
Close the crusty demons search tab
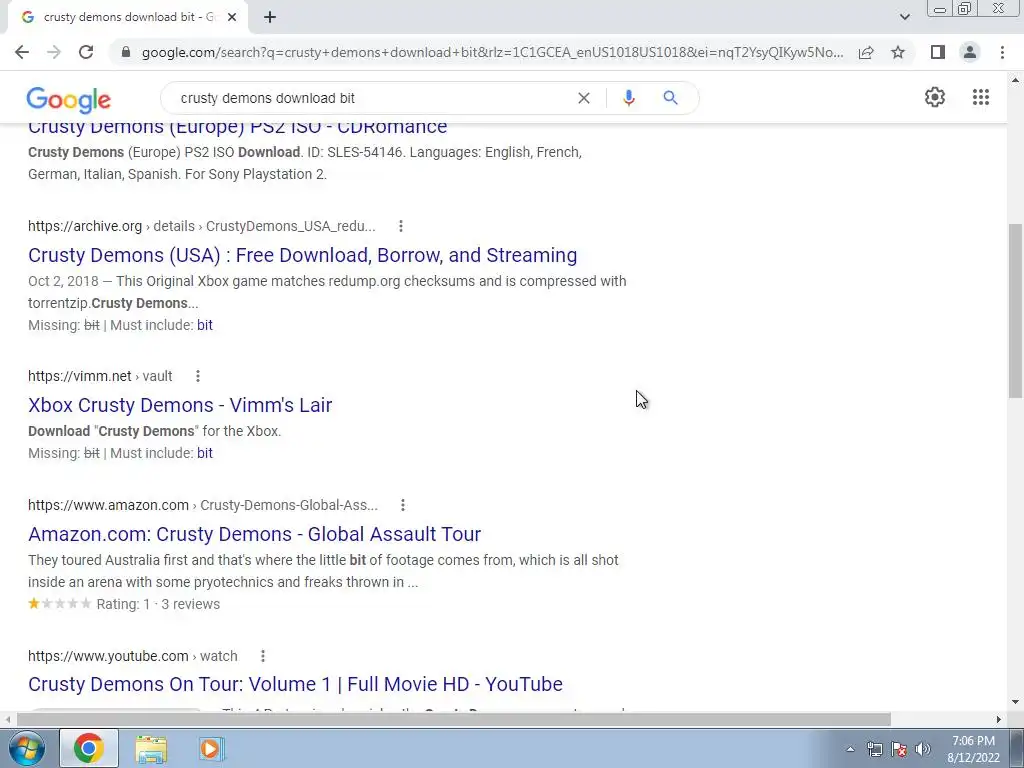[232, 18]
